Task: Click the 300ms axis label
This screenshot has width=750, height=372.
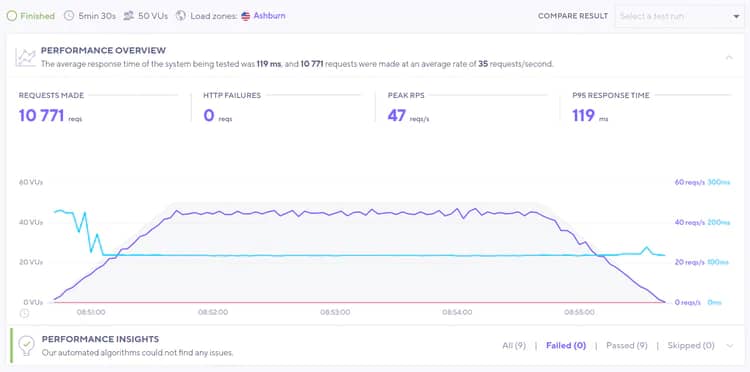Action: (719, 182)
